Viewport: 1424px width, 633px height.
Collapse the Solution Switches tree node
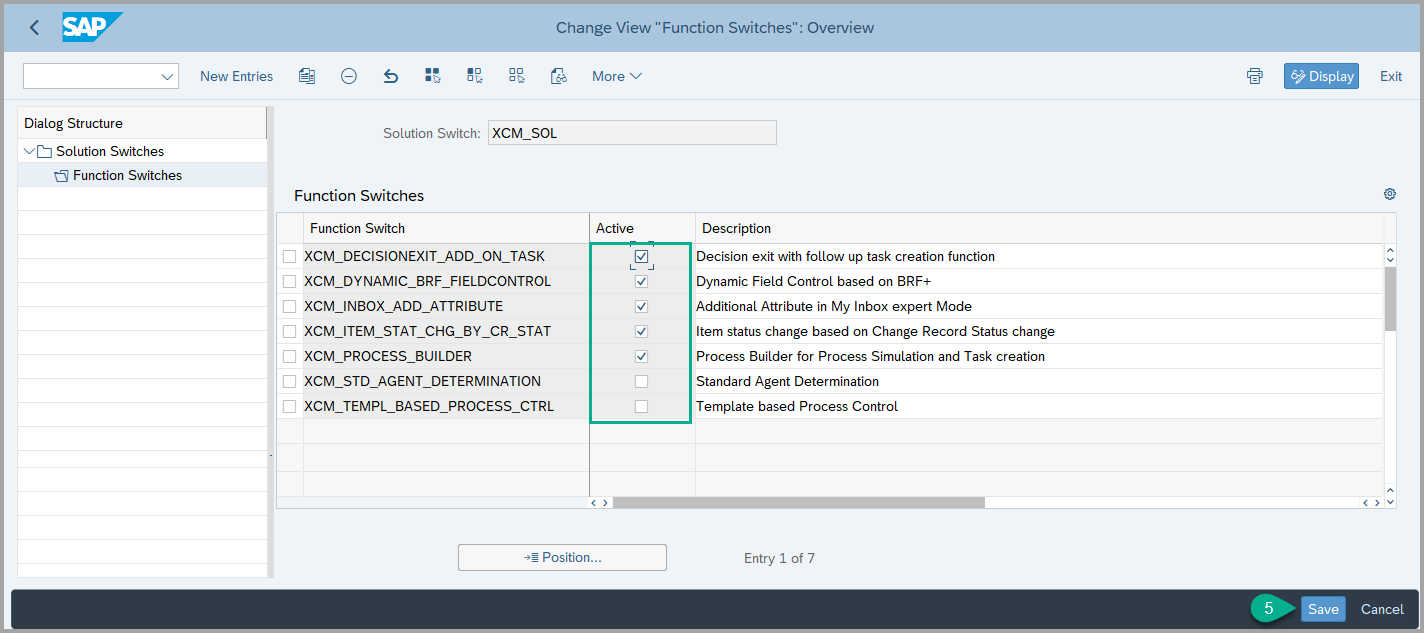29,151
